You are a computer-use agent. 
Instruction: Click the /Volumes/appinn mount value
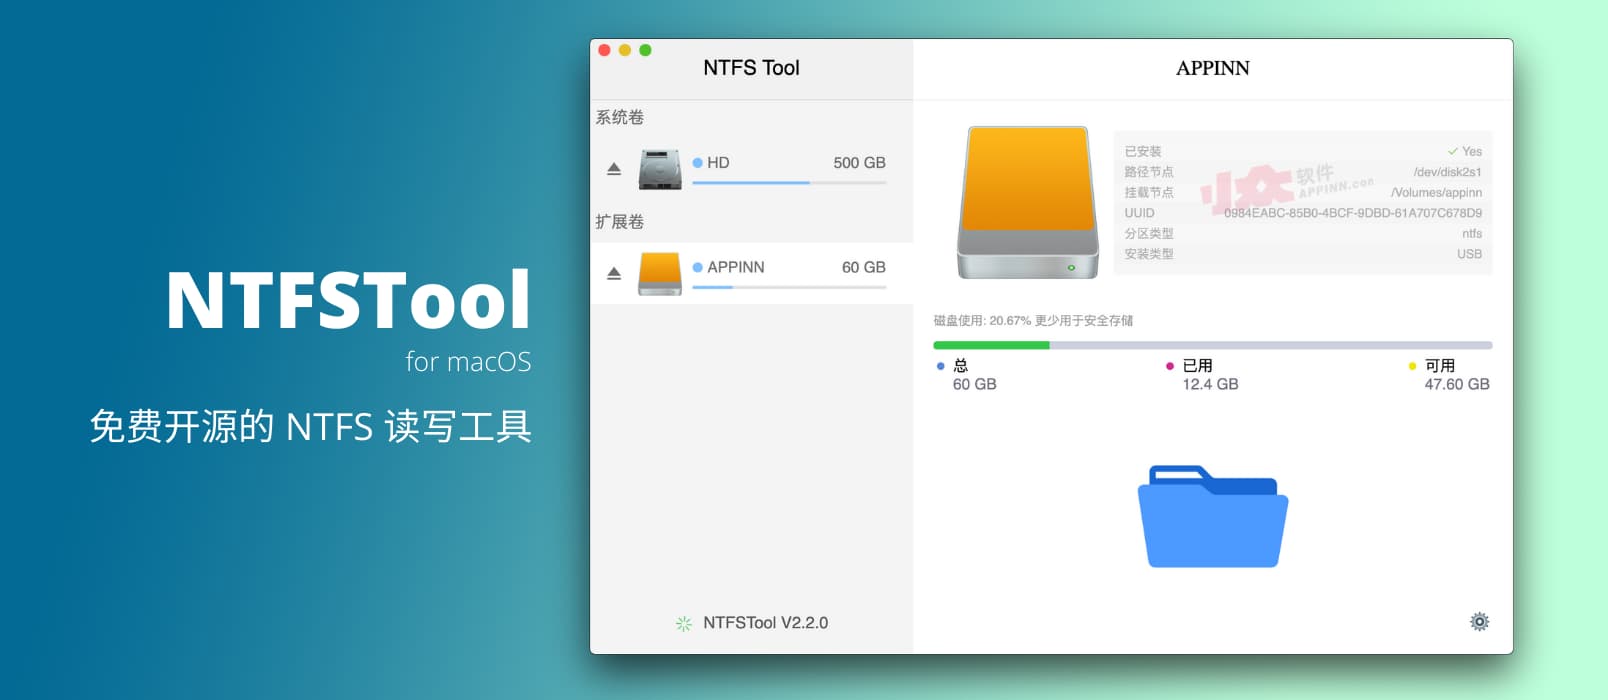(1437, 192)
